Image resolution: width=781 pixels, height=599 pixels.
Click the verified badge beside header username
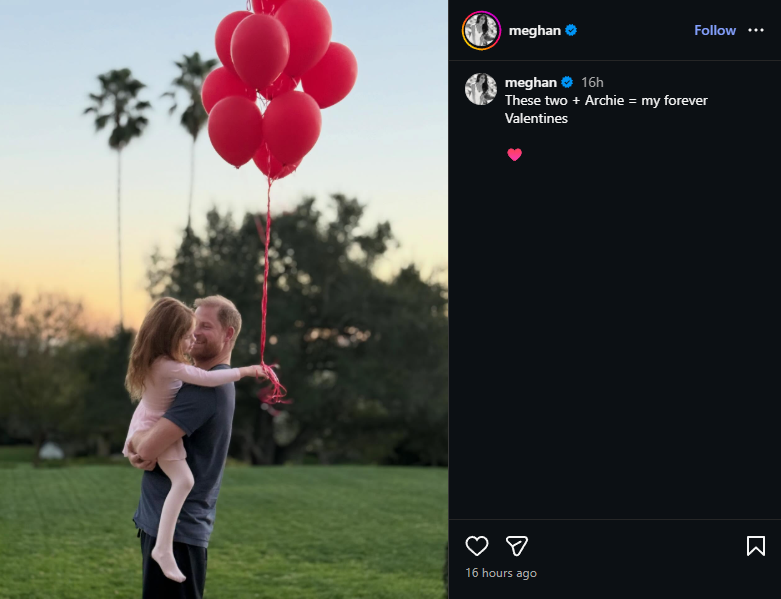tap(571, 30)
